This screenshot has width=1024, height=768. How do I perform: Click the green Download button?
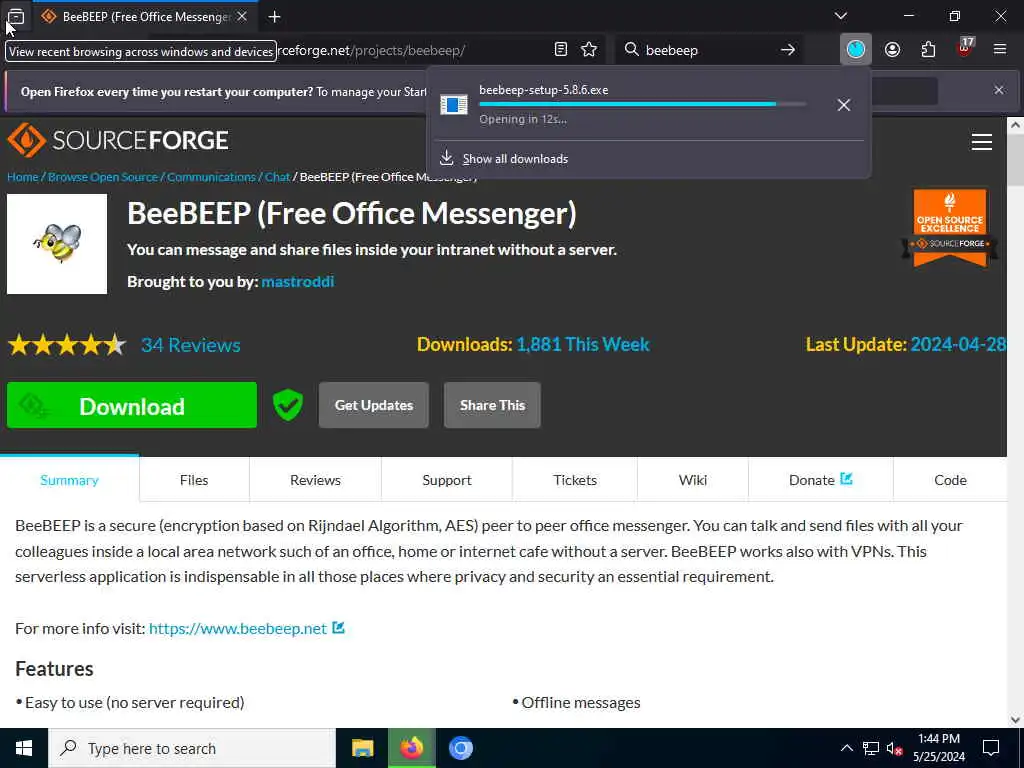point(132,406)
